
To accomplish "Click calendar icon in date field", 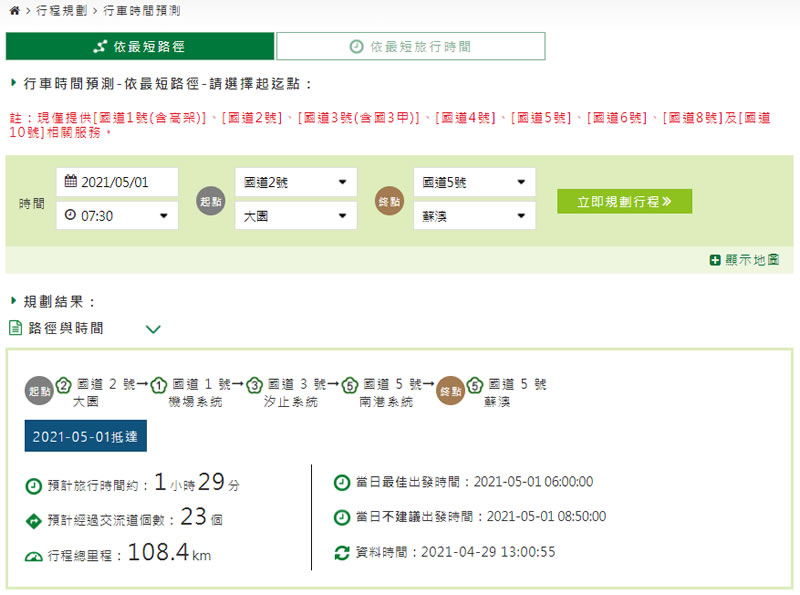I will (x=70, y=181).
